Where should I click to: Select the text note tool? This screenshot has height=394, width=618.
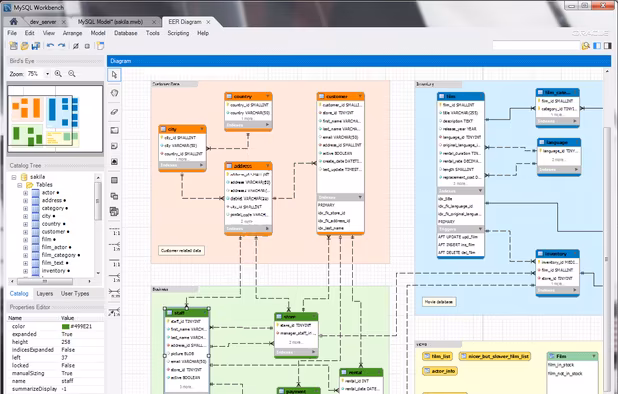[114, 146]
